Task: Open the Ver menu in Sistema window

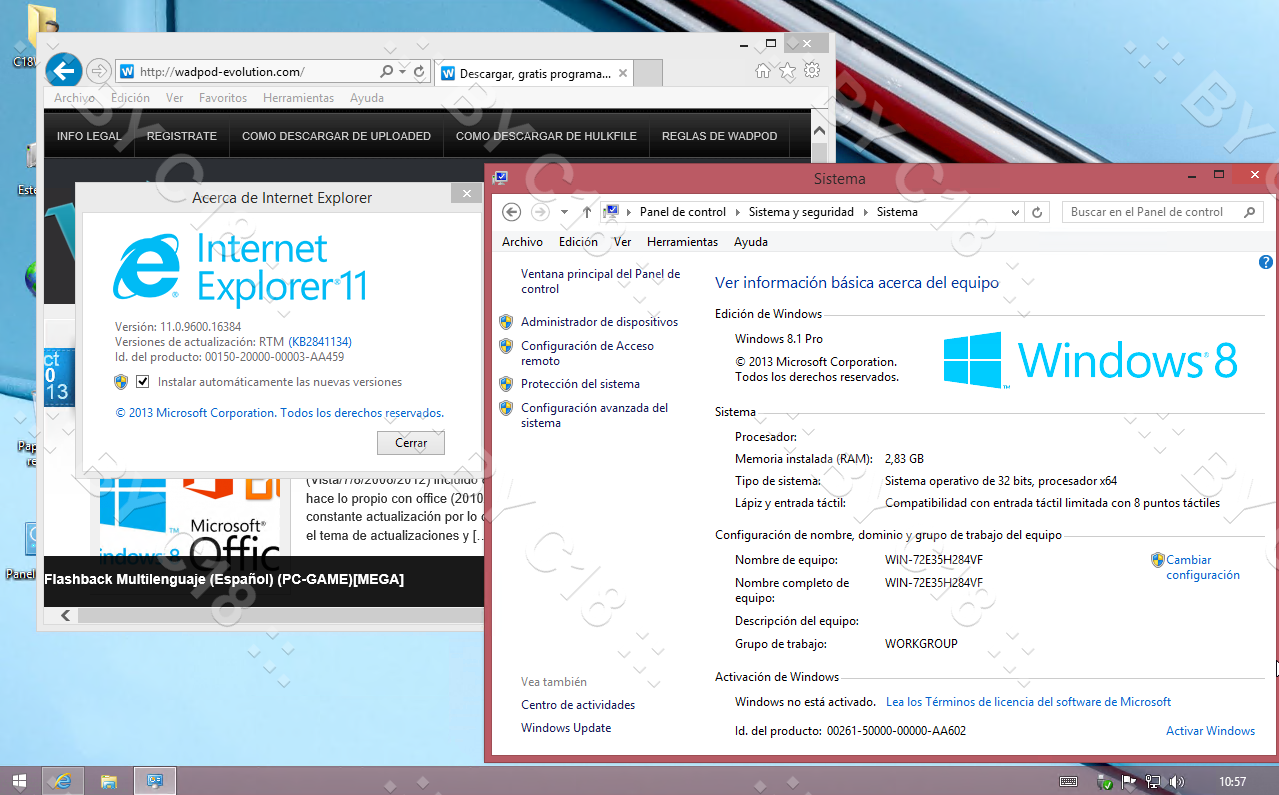Action: coord(622,242)
